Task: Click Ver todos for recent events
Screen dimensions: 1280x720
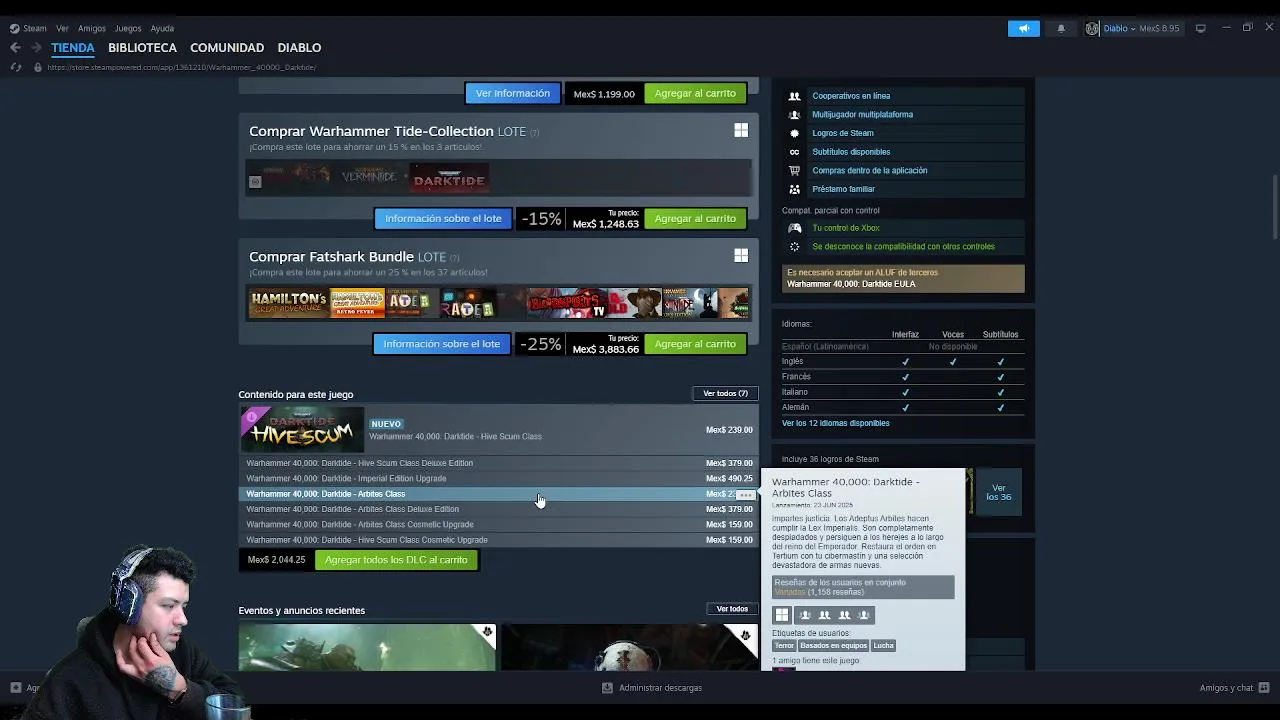Action: coord(732,609)
